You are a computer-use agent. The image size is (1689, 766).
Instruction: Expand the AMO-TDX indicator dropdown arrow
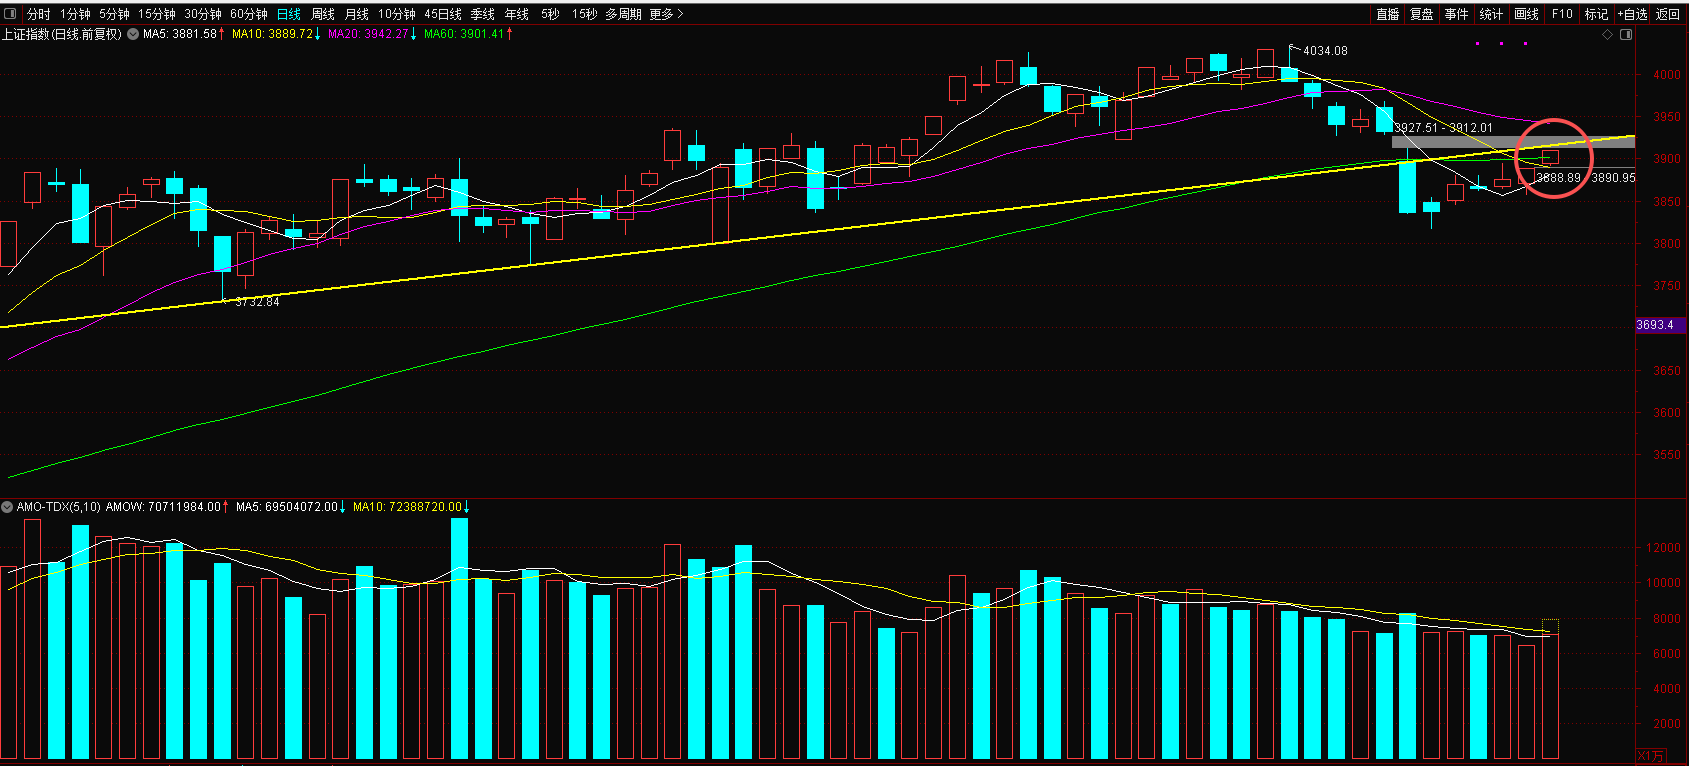click(7, 507)
